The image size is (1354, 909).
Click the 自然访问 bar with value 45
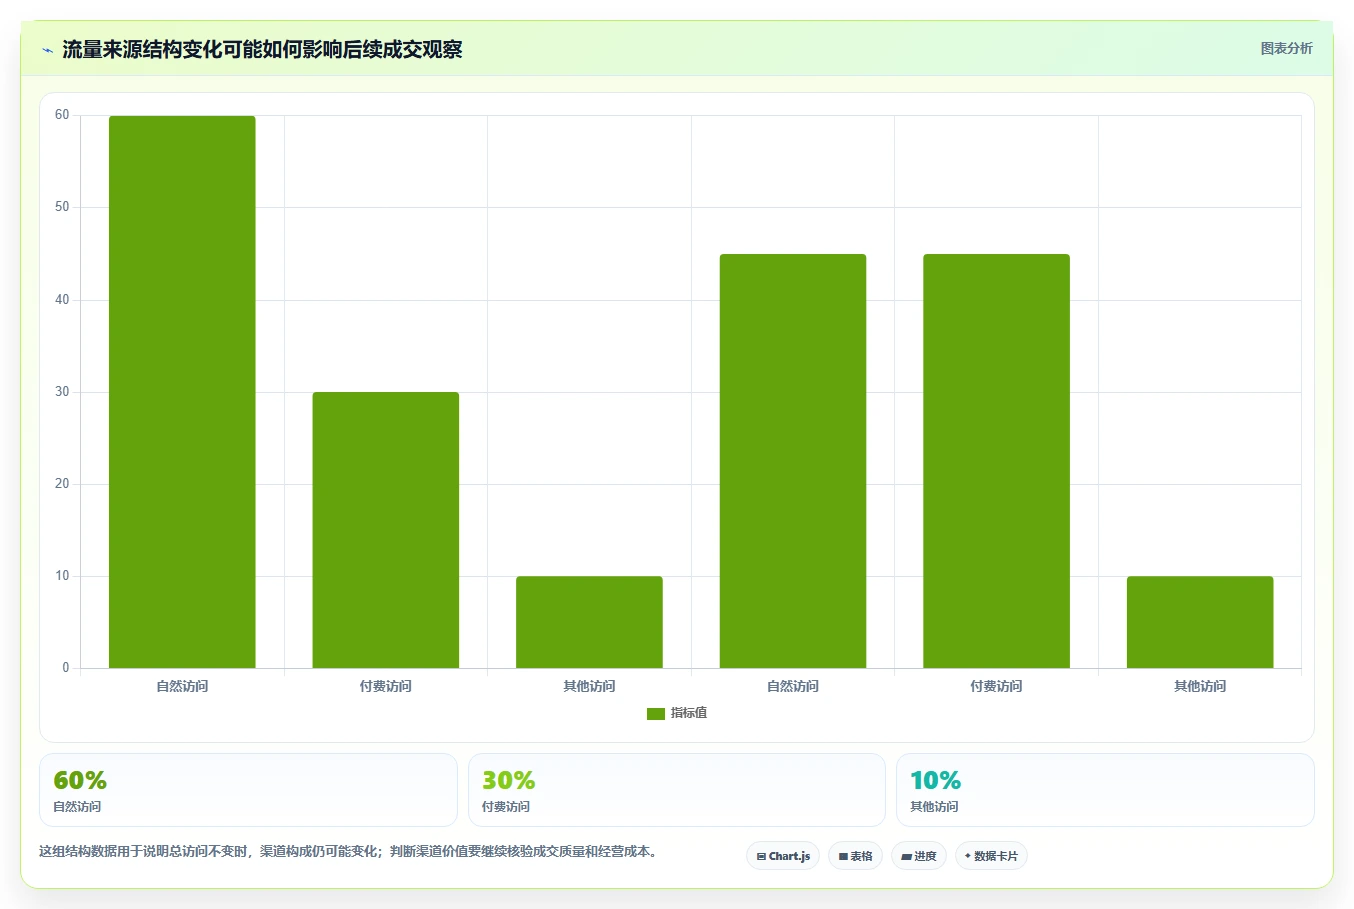793,461
